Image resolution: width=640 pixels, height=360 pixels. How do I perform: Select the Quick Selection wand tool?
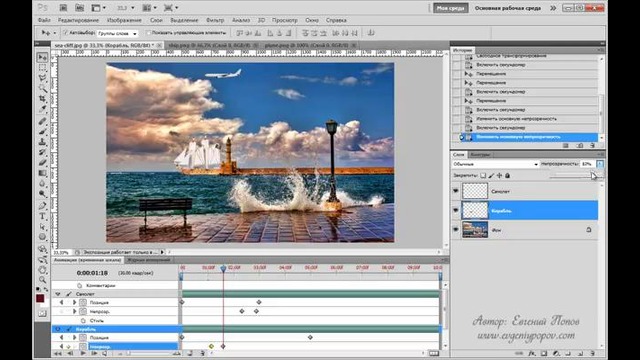pos(42,88)
